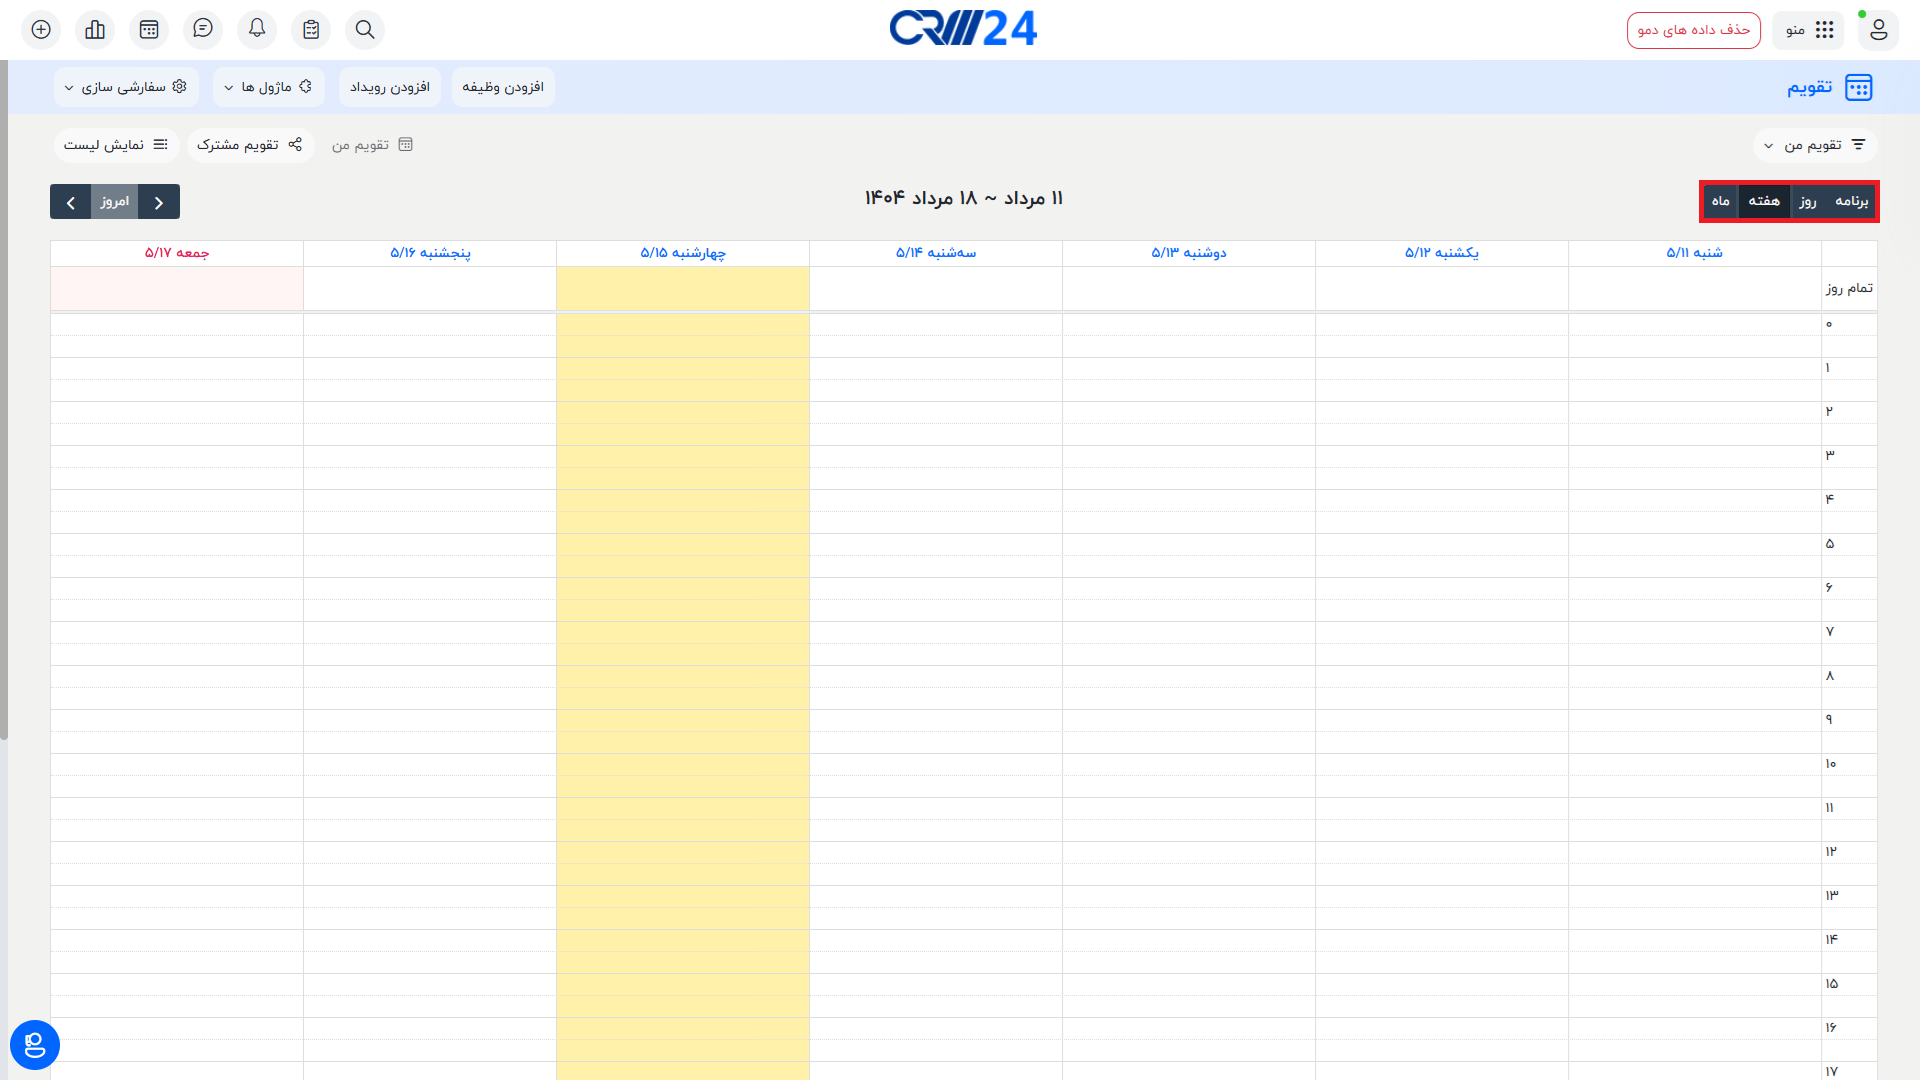1920x1080 pixels.
Task: Click the notification bell icon
Action: click(x=257, y=29)
